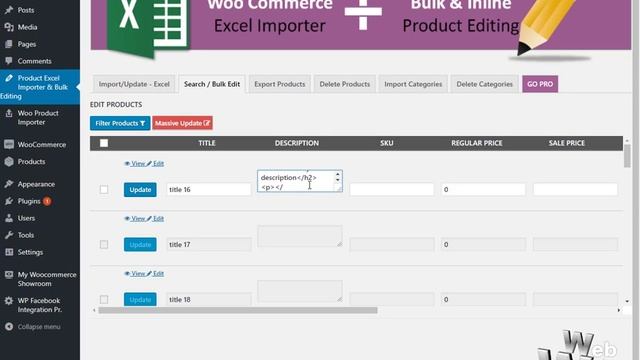The width and height of the screenshot is (640, 360).
Task: Toggle the select-all checkbox in table header
Action: point(104,143)
